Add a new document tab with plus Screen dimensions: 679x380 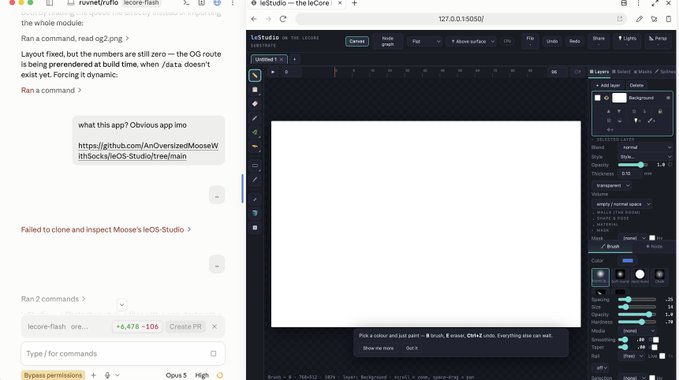point(294,59)
